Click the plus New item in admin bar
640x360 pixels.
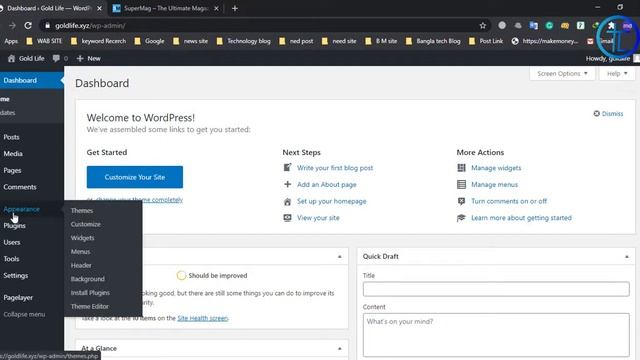pyautogui.click(x=89, y=58)
